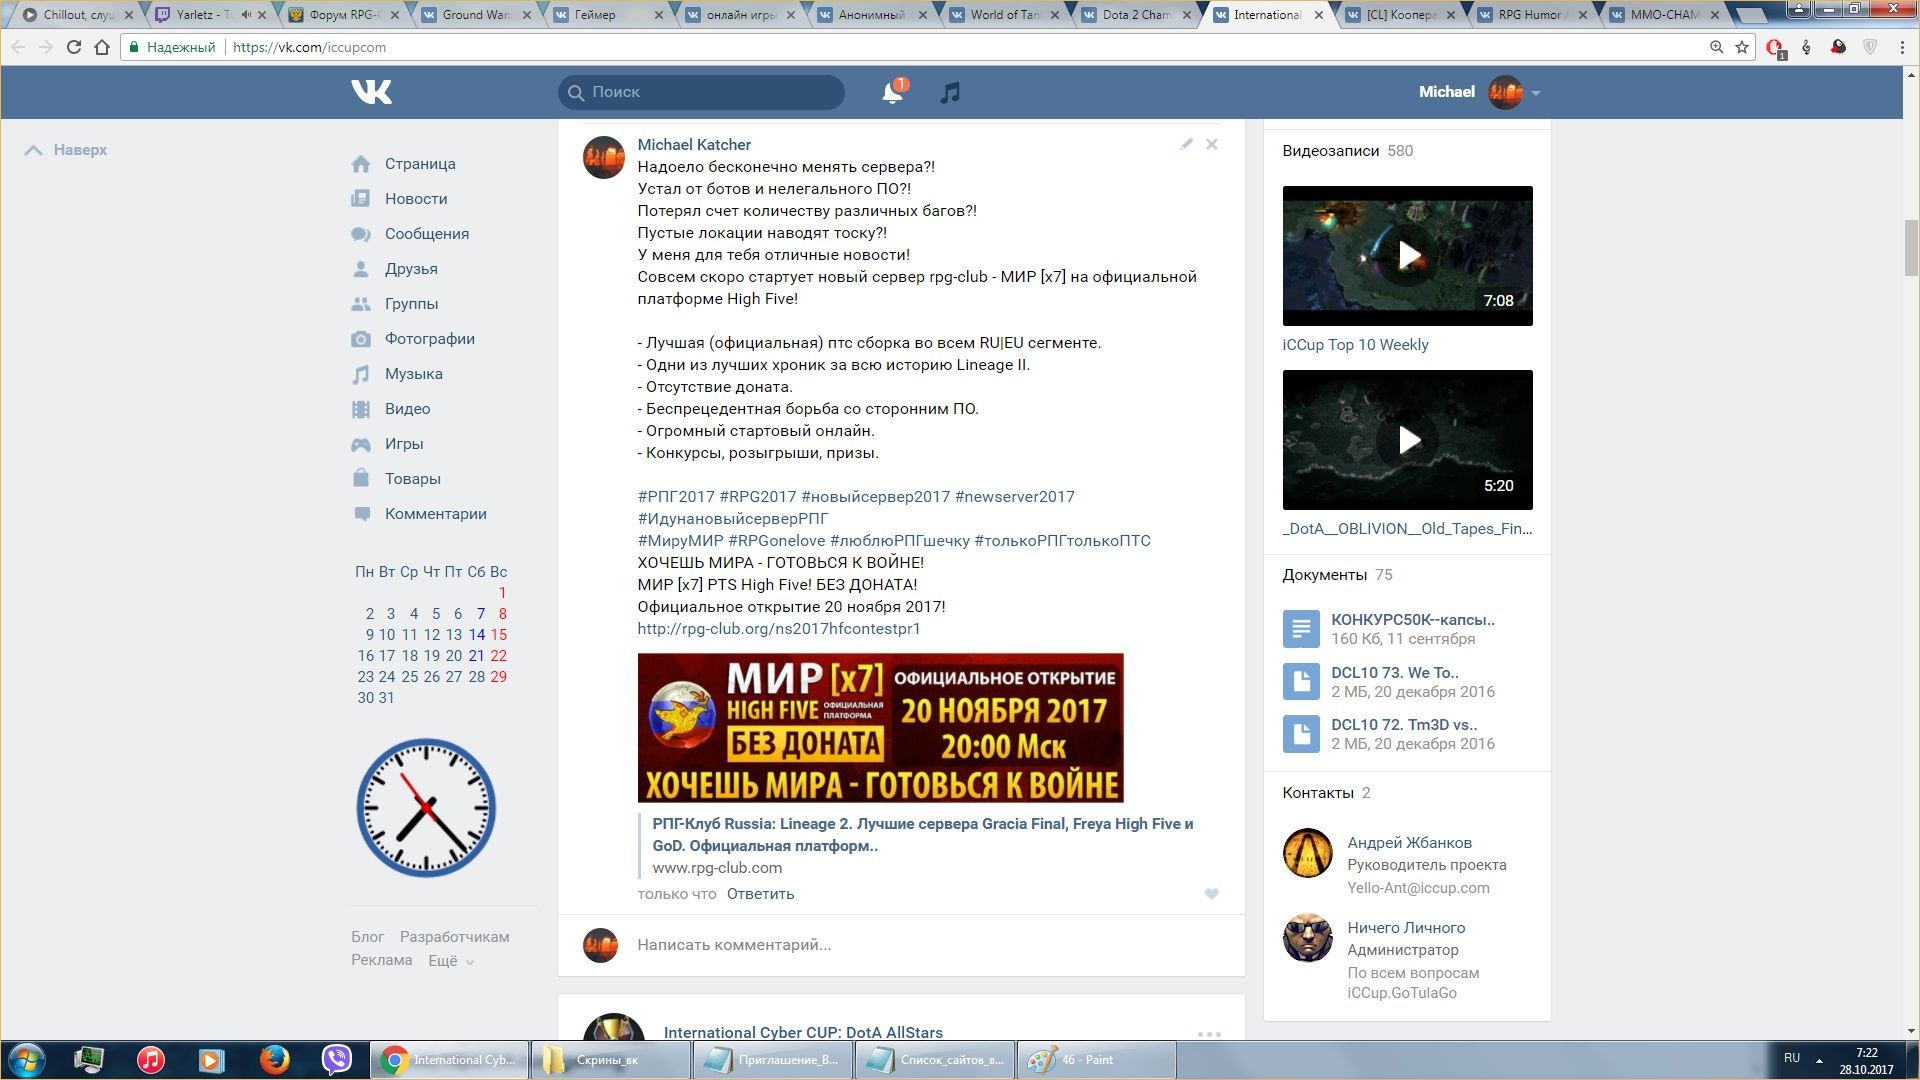Delete the Michael Katcher post
The height and width of the screenshot is (1080, 1920).
coord(1211,144)
